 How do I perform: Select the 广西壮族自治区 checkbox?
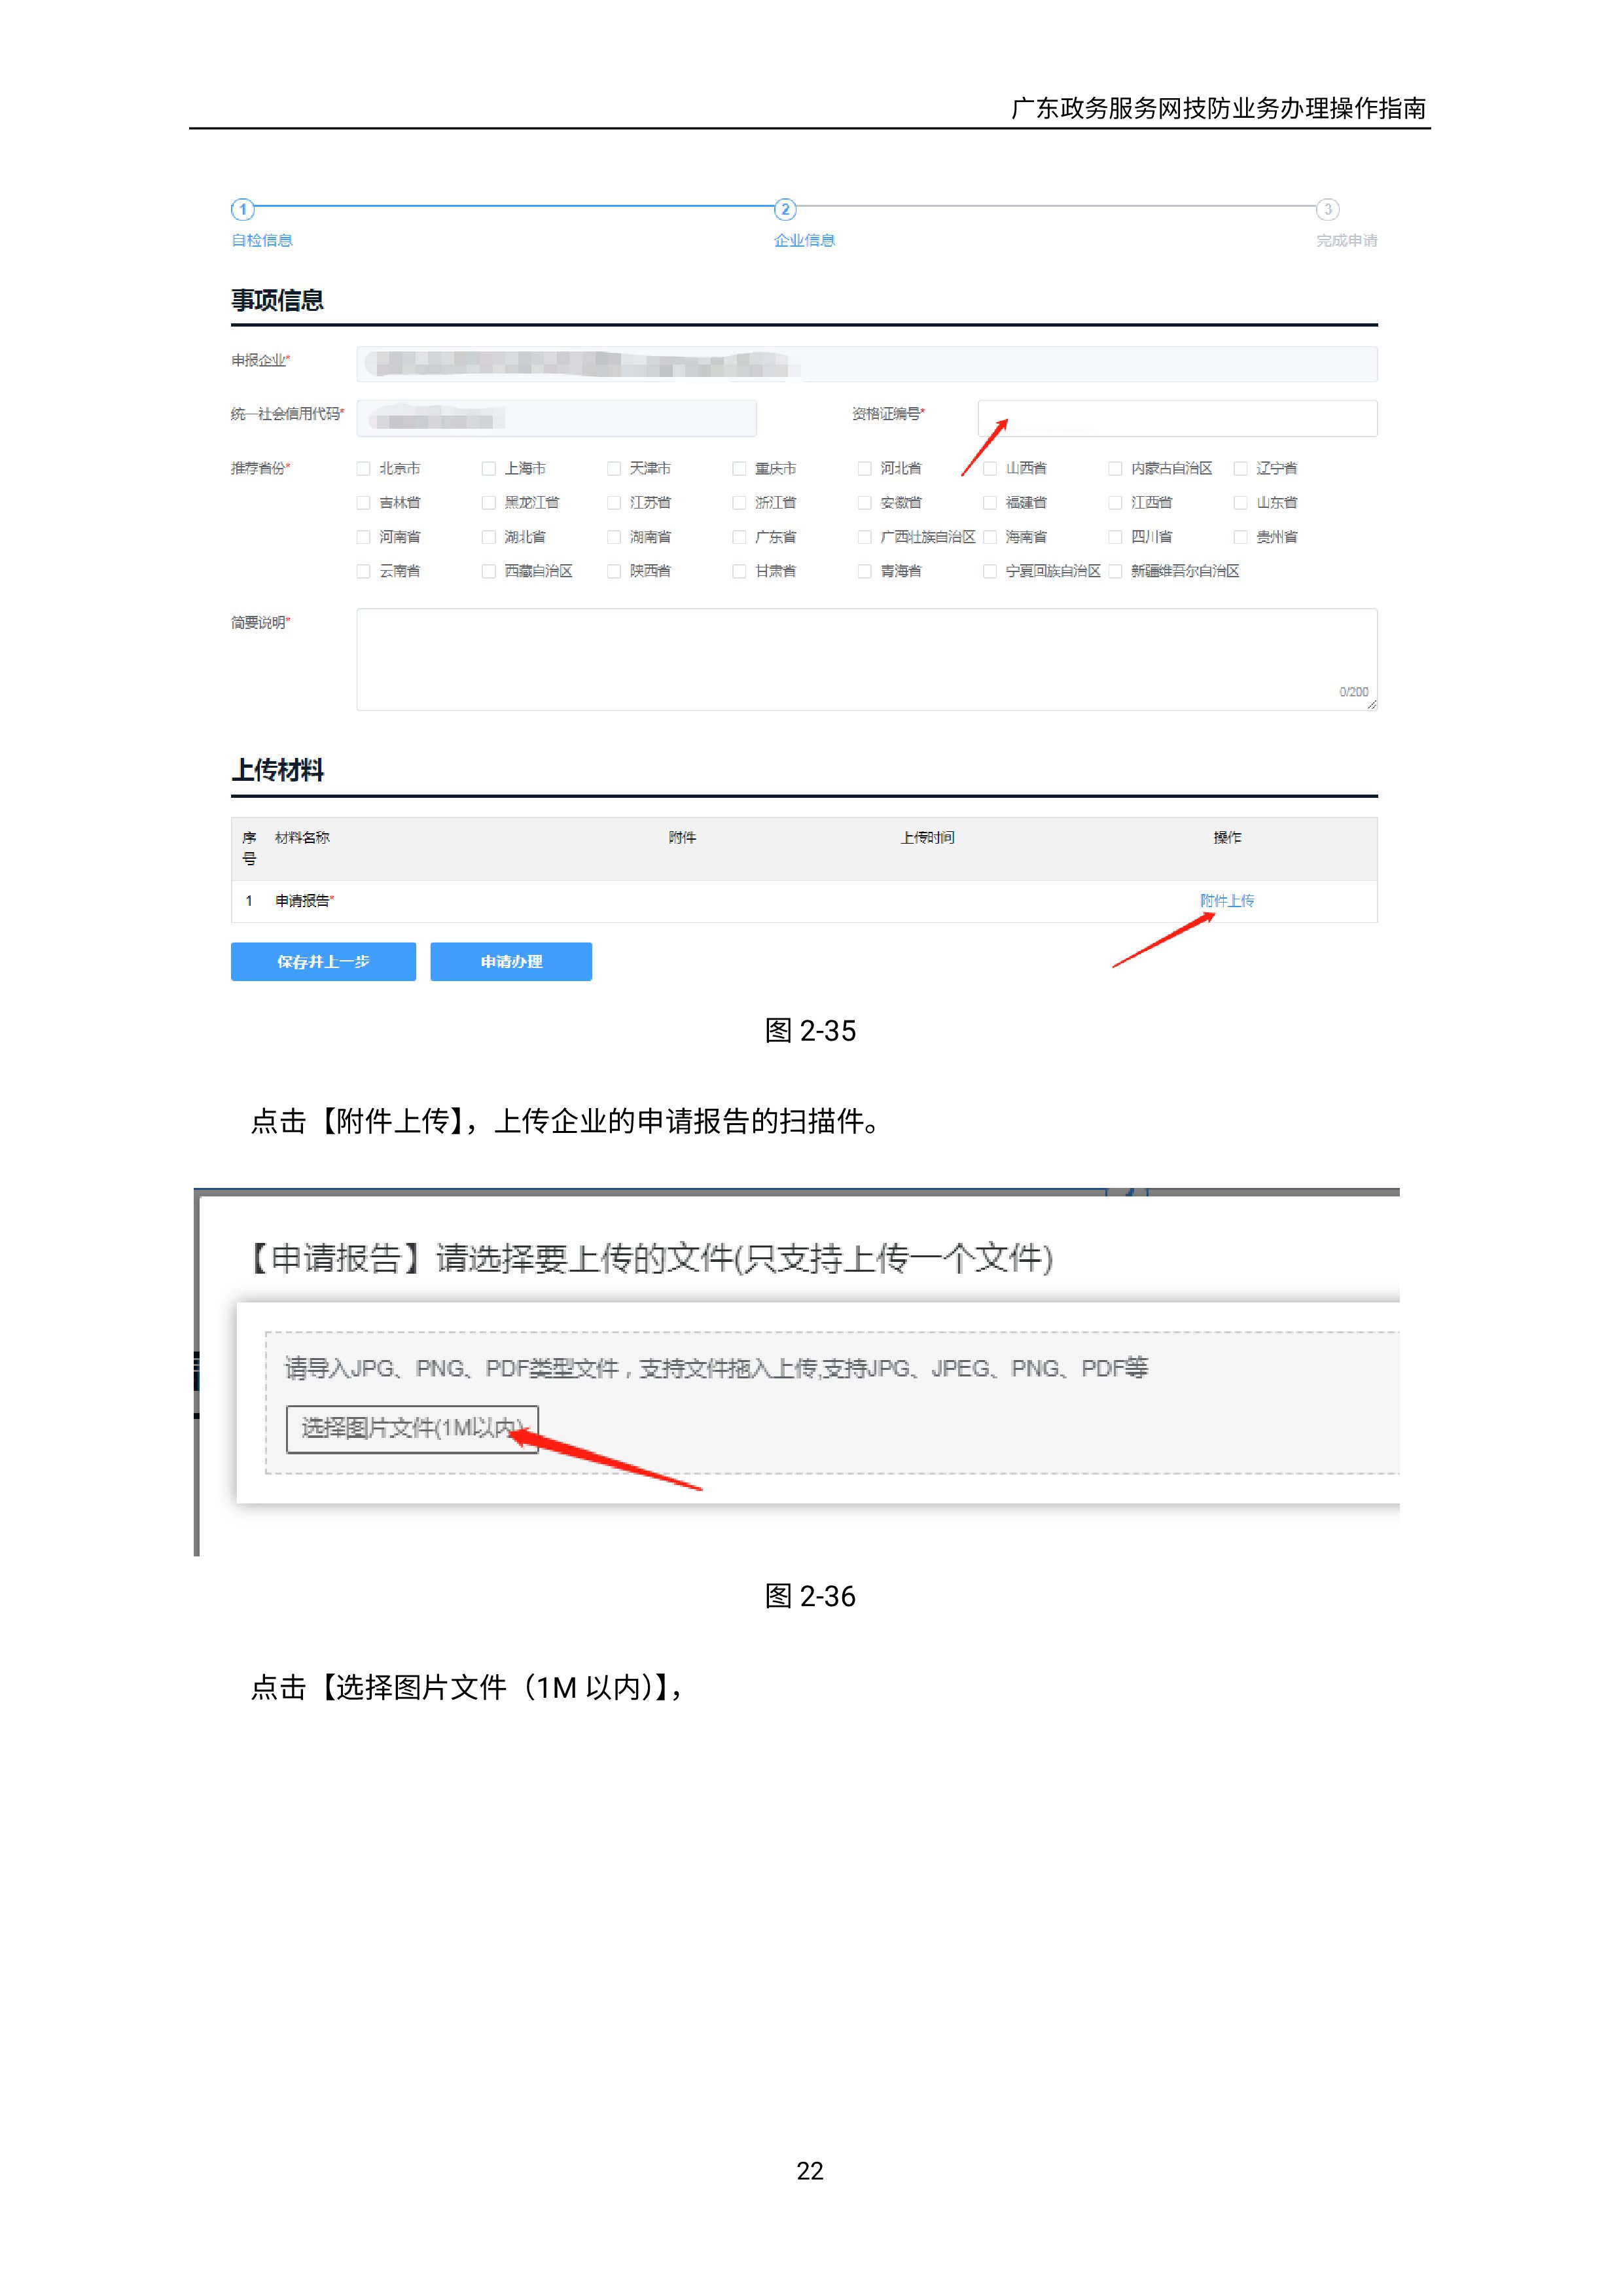[865, 537]
